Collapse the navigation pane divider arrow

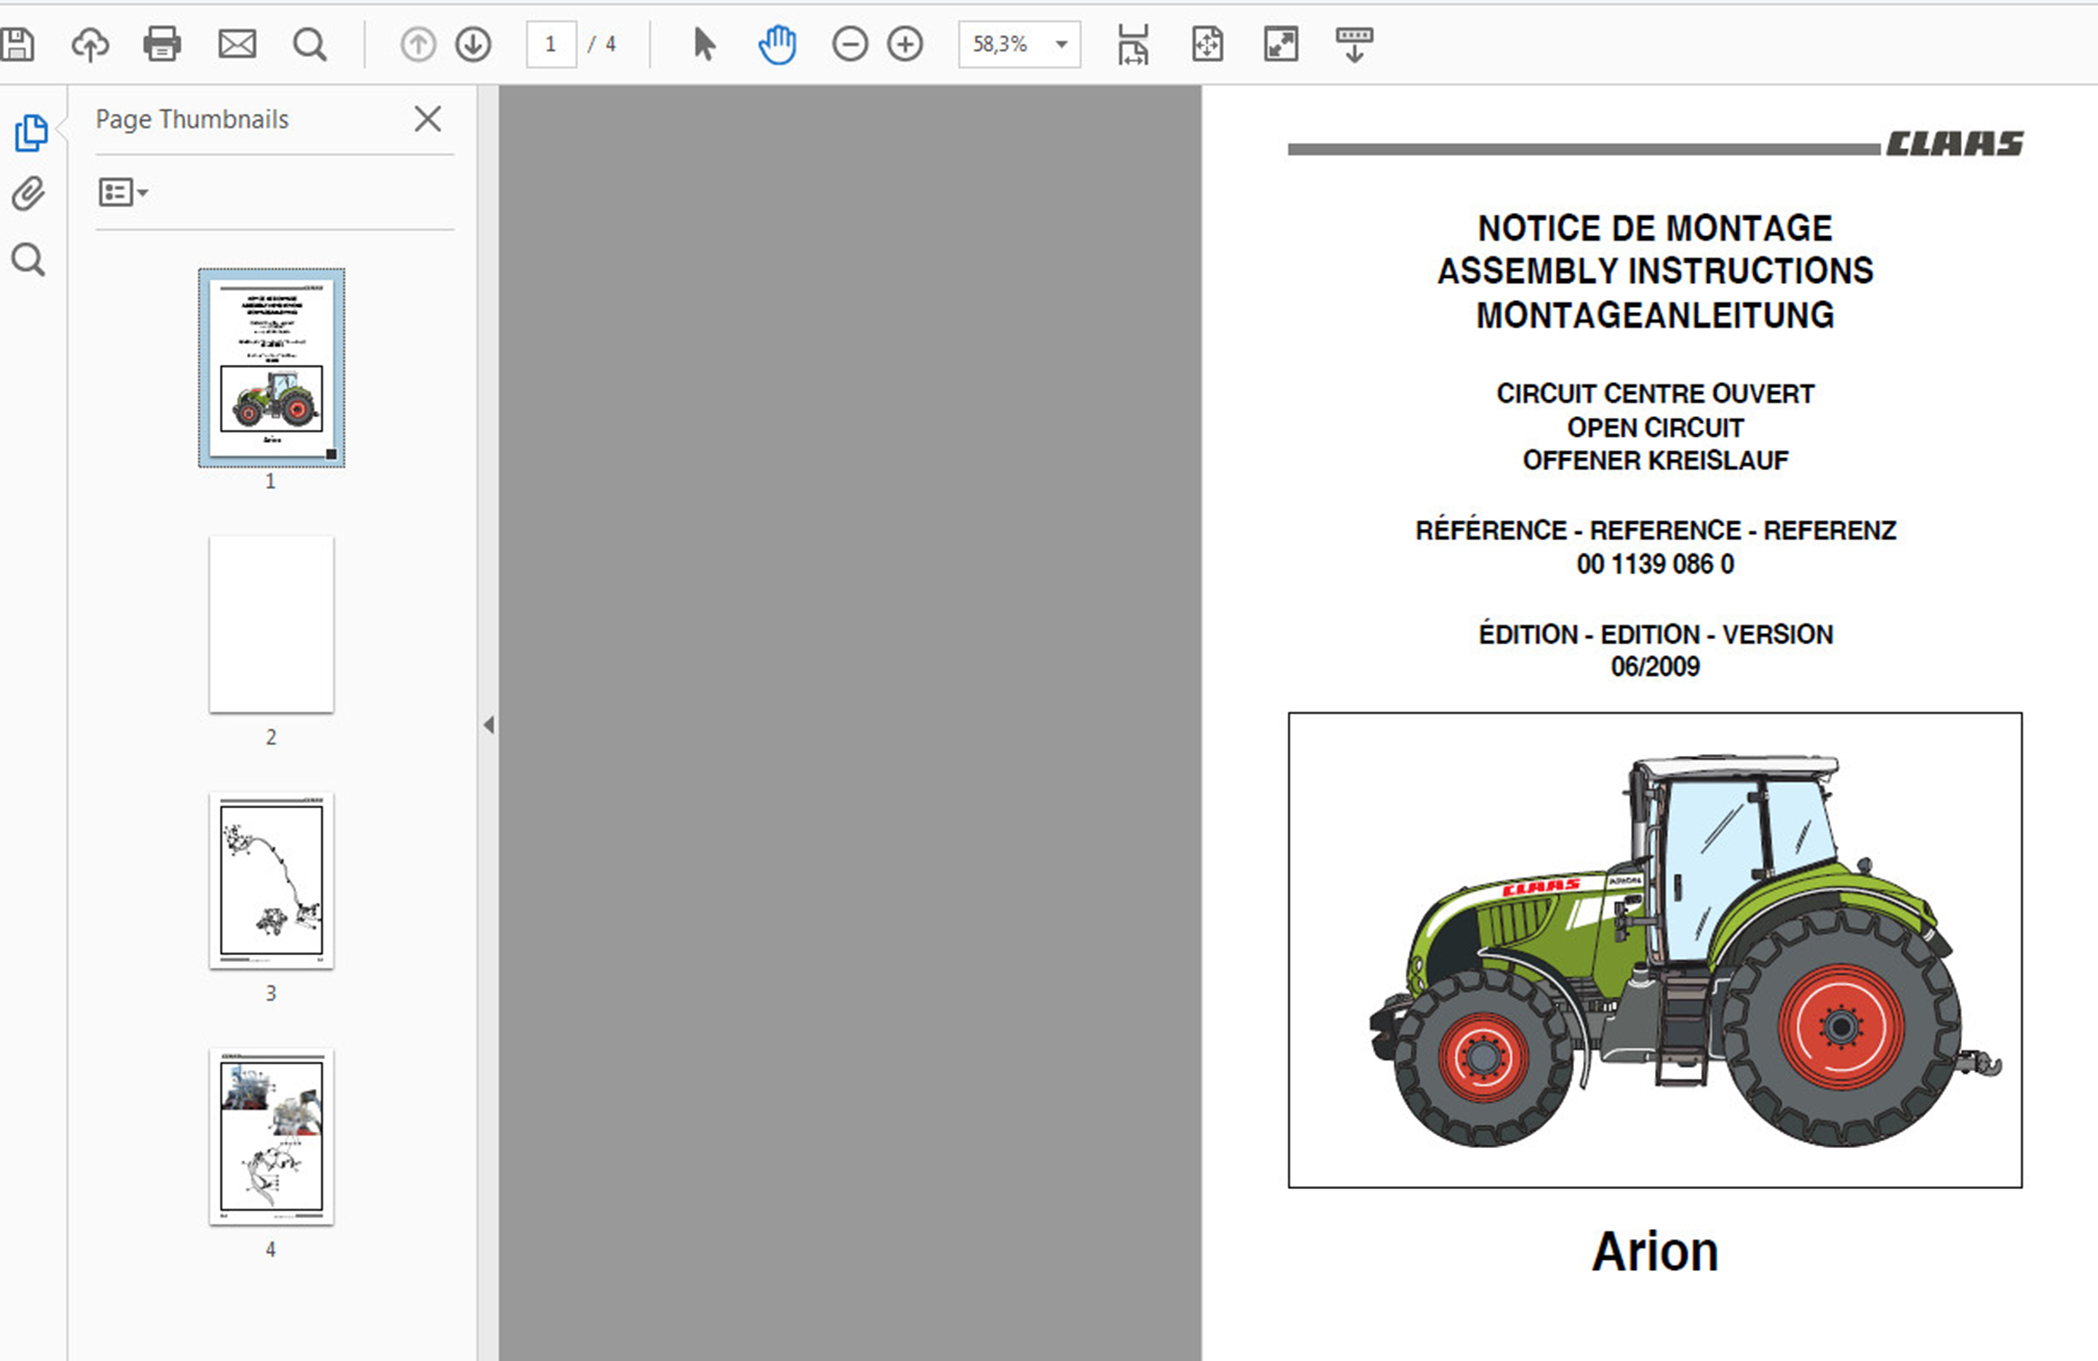(x=488, y=725)
